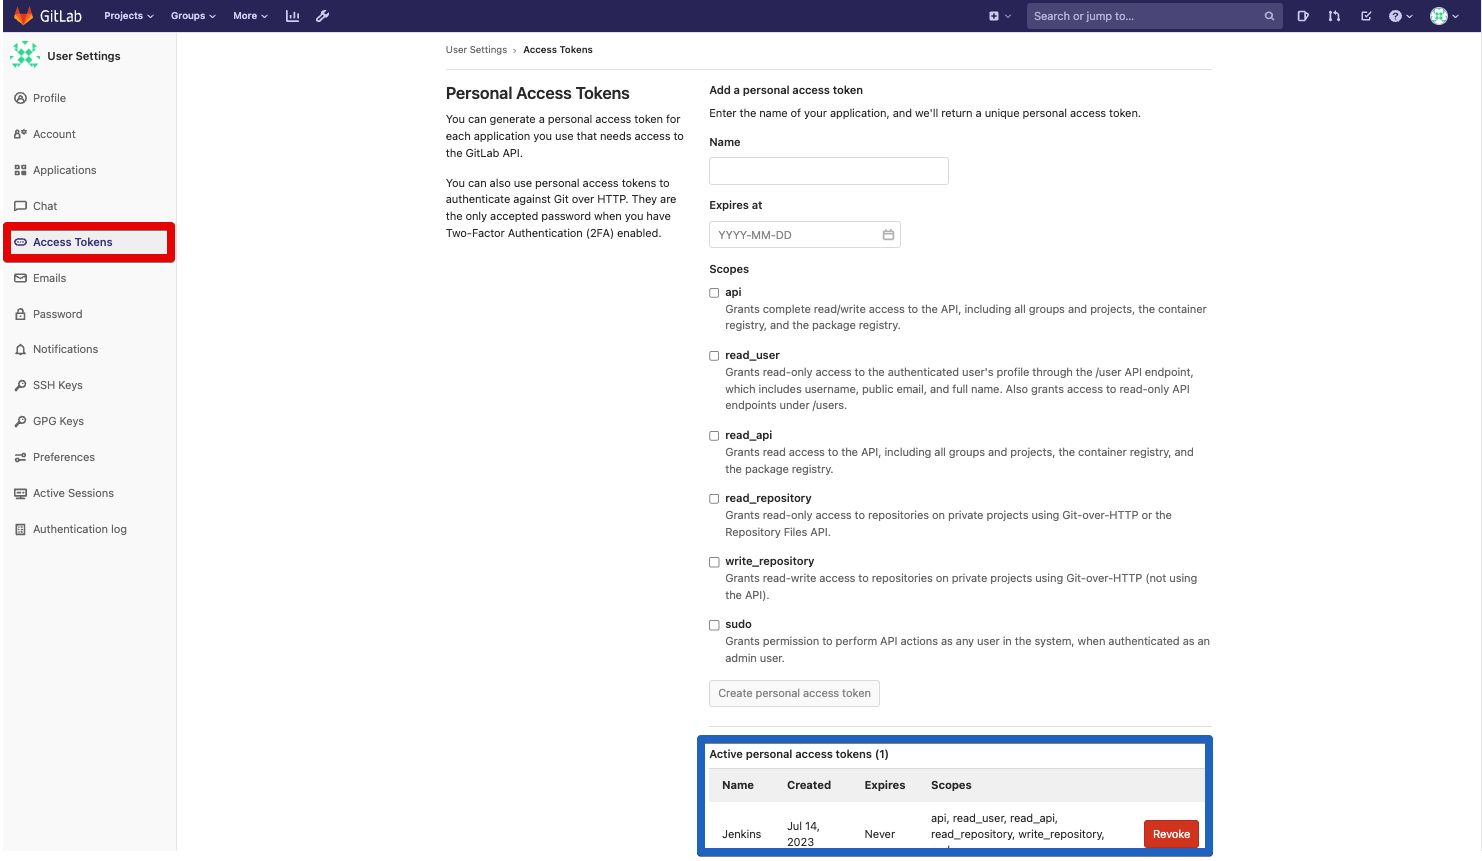Click the search magnifier icon

click(1269, 16)
